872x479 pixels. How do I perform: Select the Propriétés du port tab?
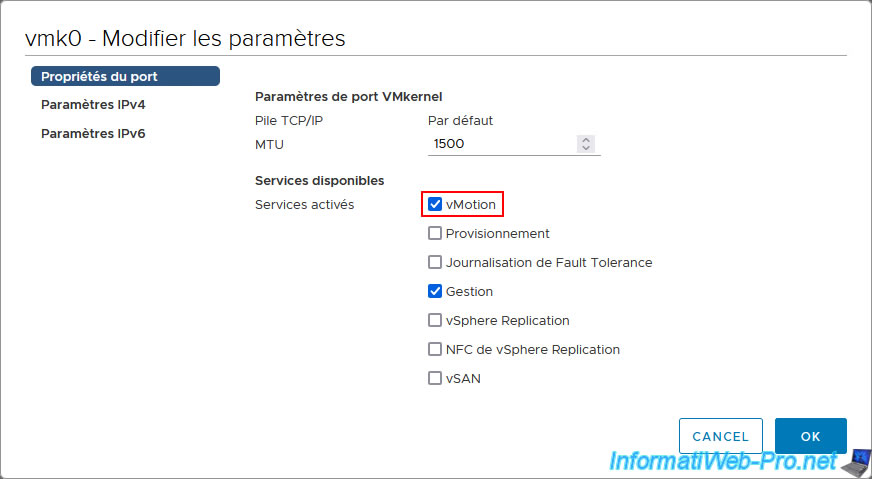coord(125,76)
